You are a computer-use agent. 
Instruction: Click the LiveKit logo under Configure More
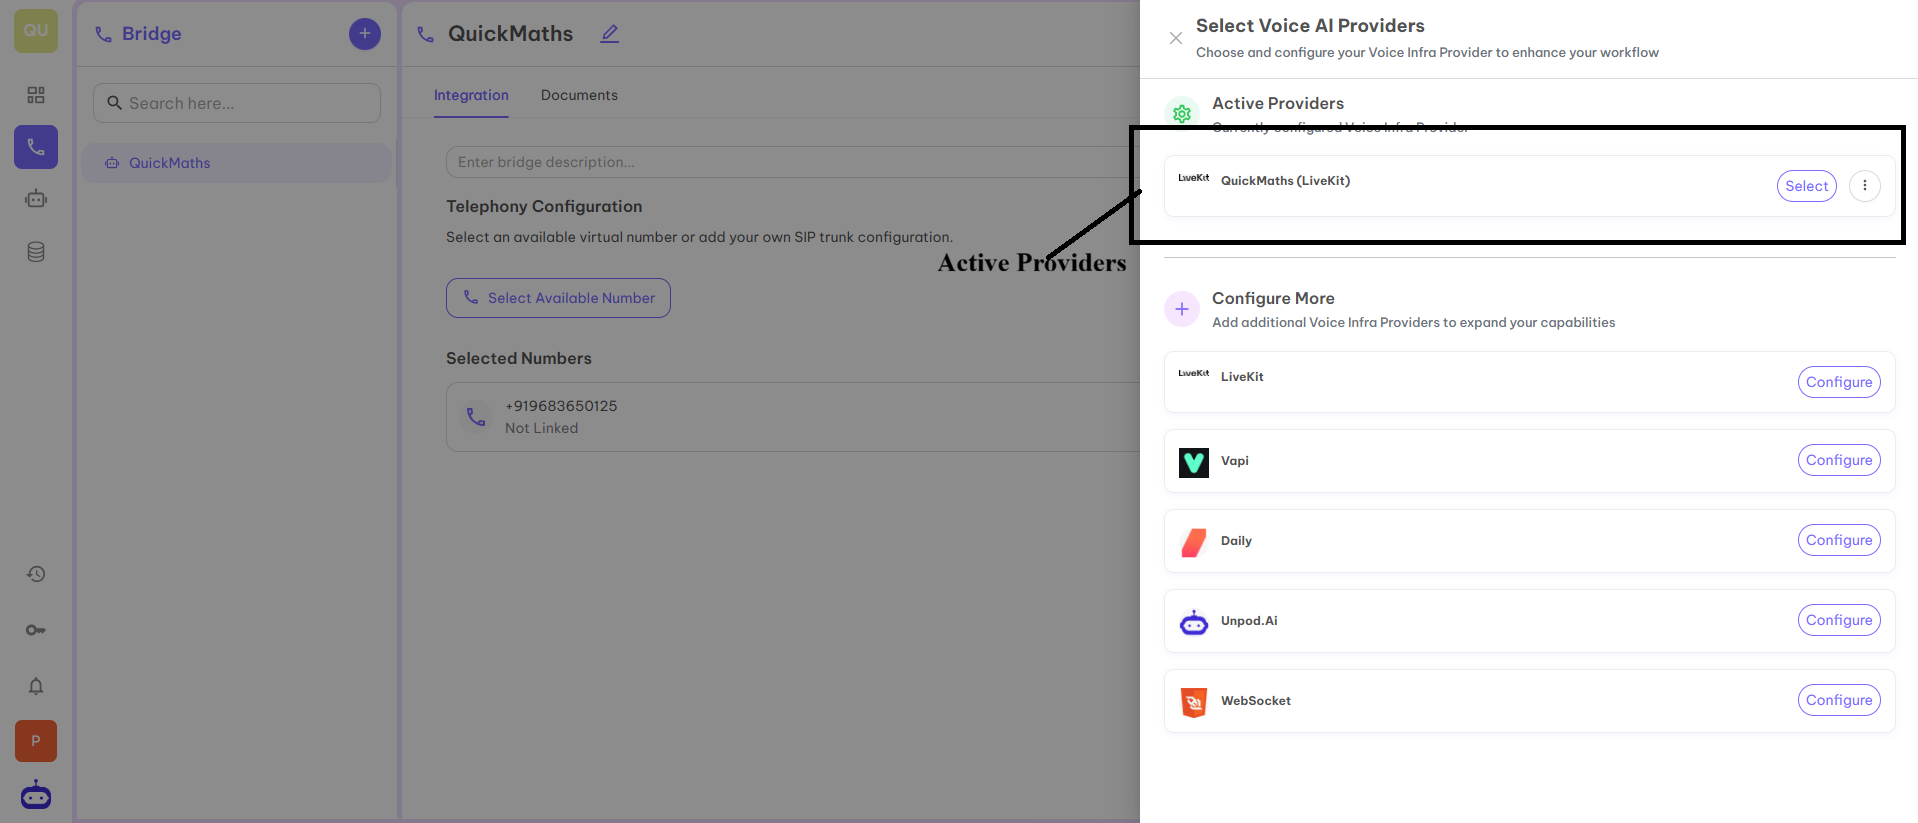pos(1194,373)
